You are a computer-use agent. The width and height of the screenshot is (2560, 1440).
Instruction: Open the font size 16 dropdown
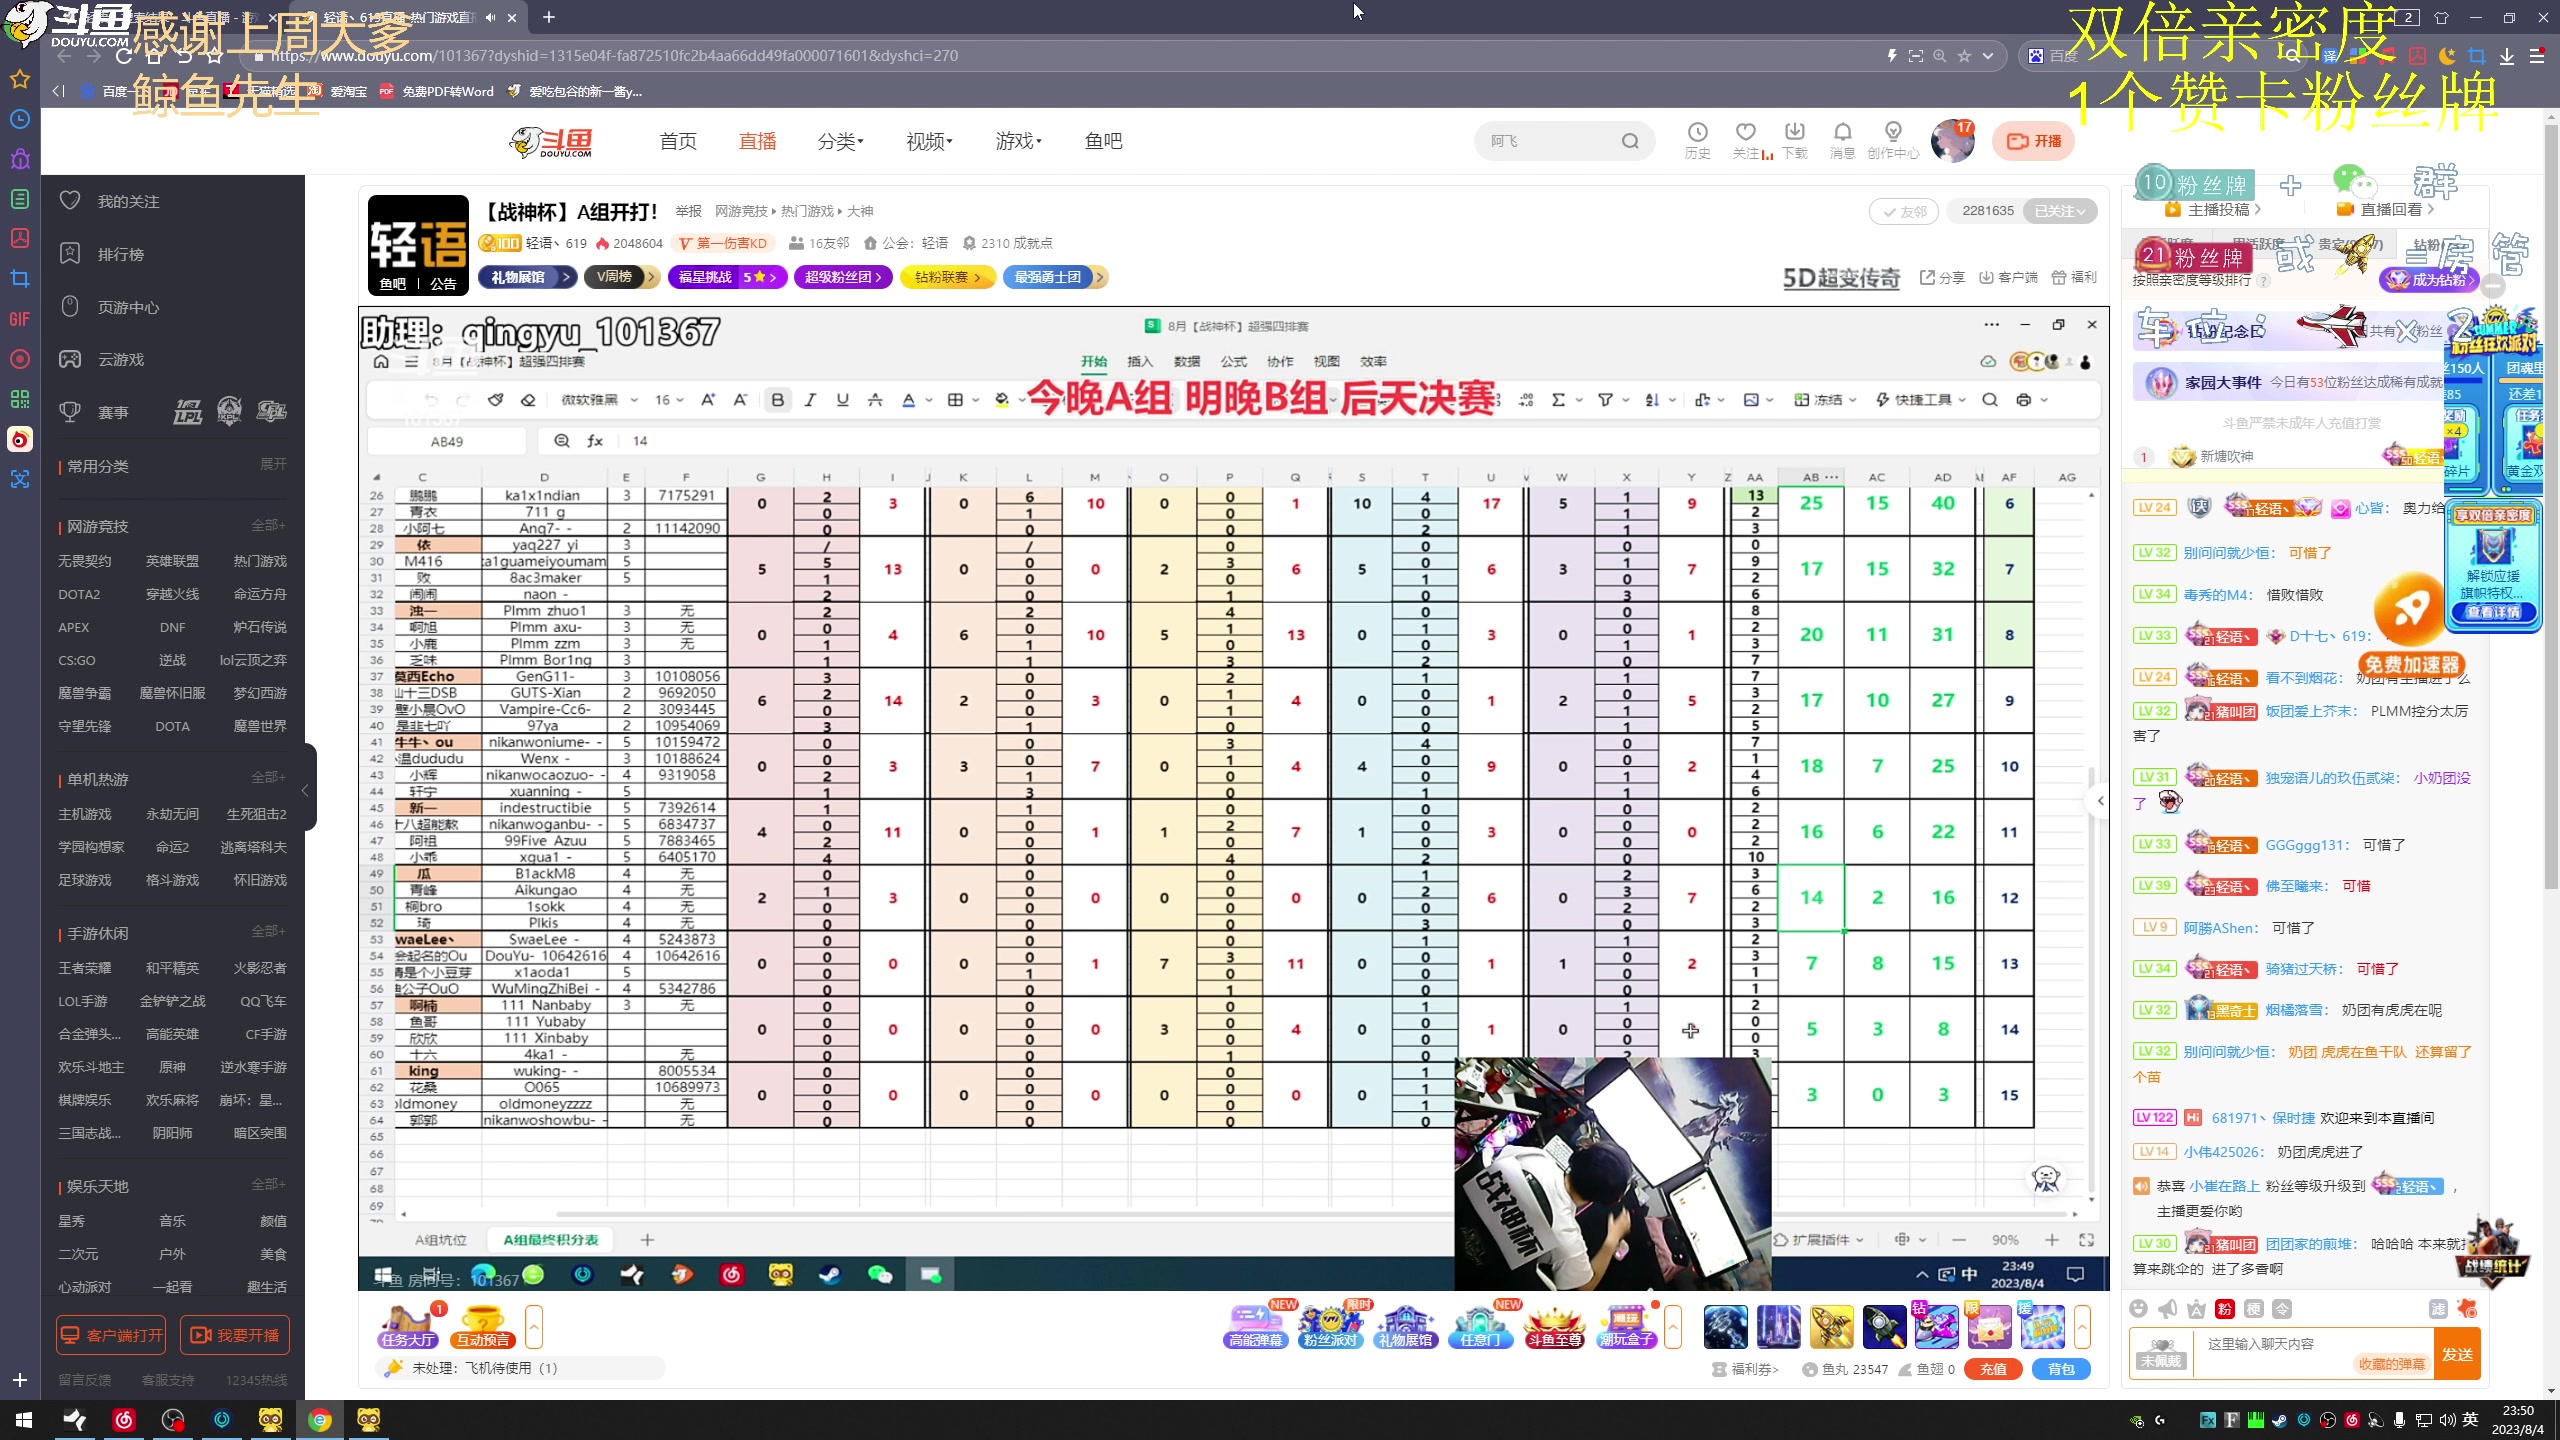pos(669,400)
